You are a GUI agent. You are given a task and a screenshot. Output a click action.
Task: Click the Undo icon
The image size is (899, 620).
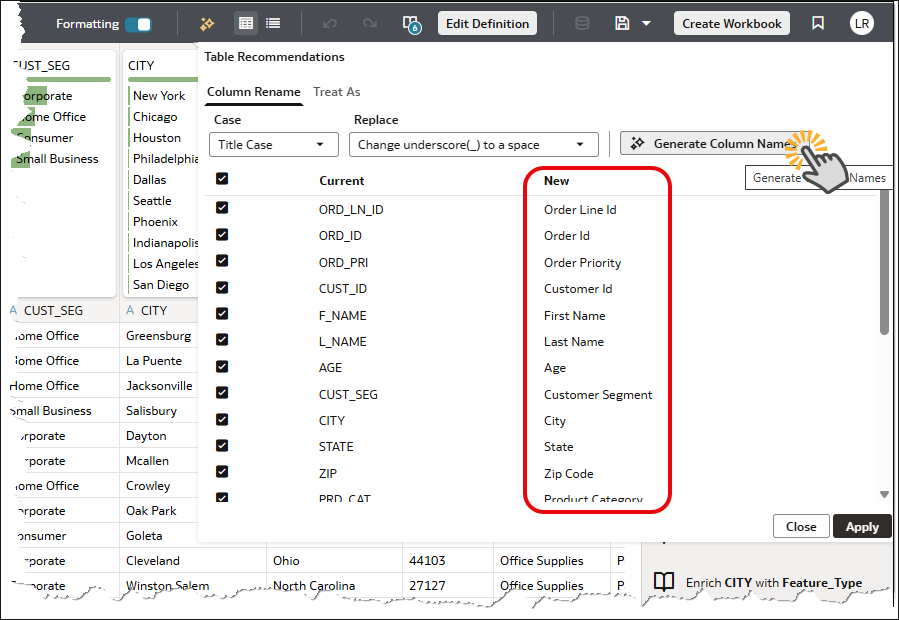tap(329, 23)
